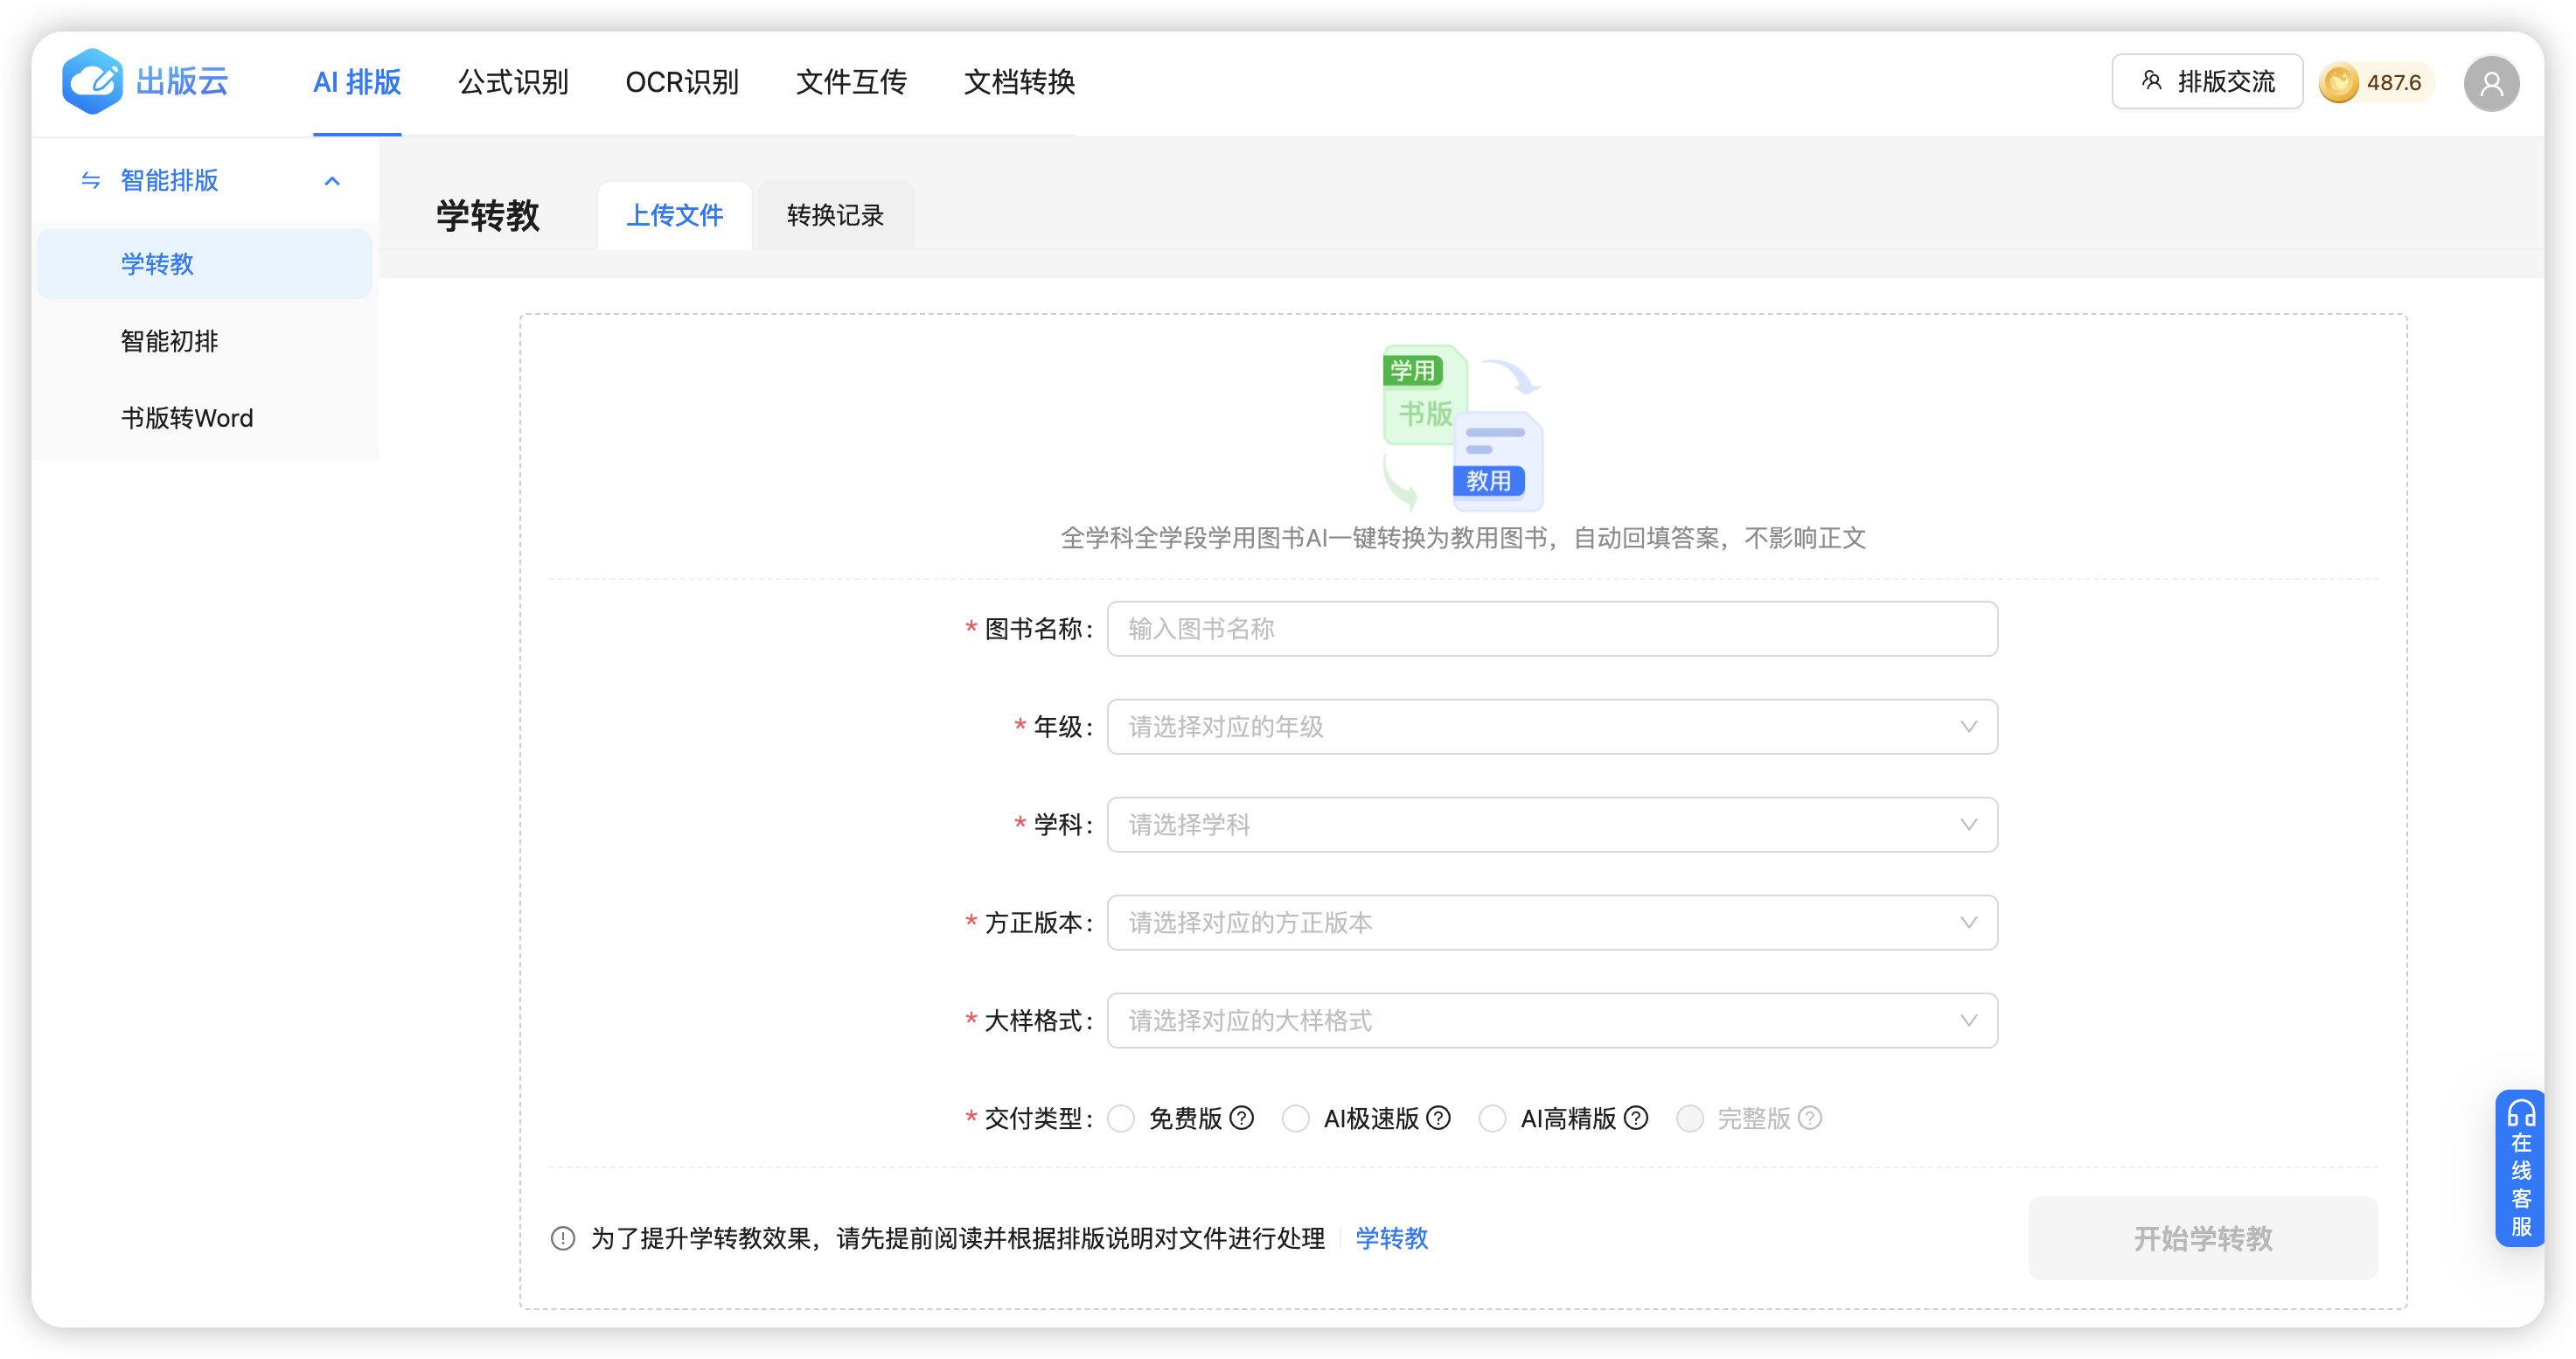Click the help icon next to 免费版
Viewport: 2576px width, 1359px height.
1241,1118
